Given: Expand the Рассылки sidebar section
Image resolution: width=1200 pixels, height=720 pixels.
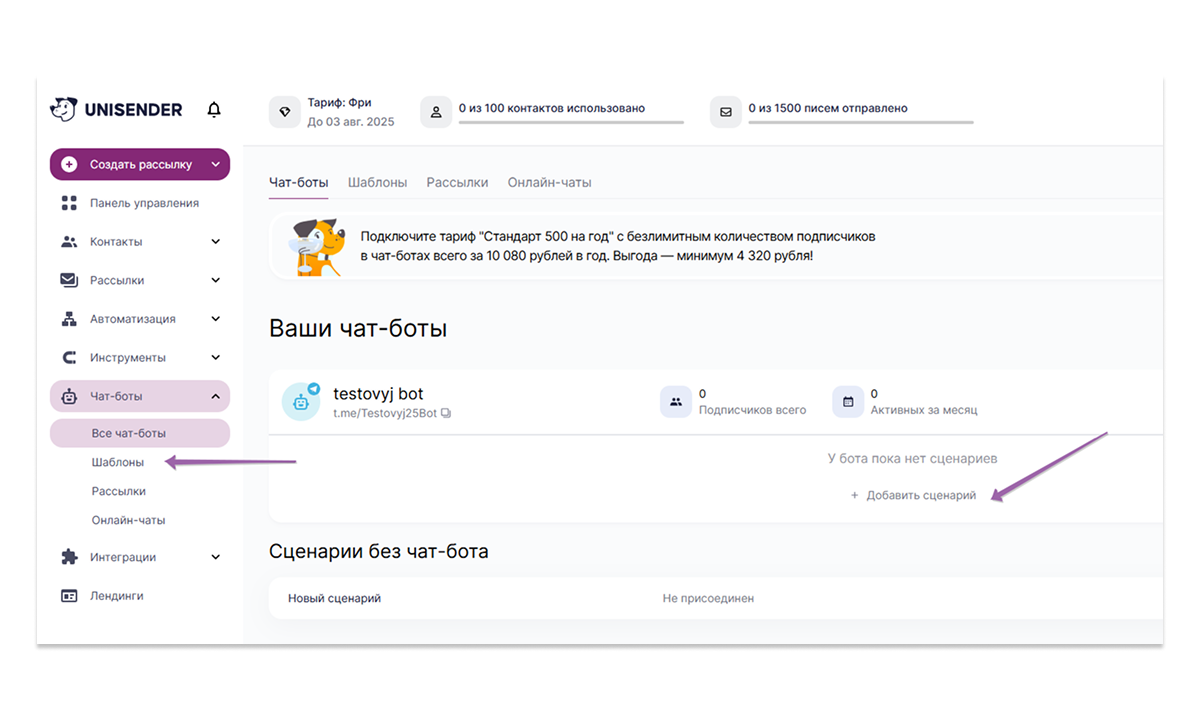Looking at the screenshot, I should (x=215, y=281).
